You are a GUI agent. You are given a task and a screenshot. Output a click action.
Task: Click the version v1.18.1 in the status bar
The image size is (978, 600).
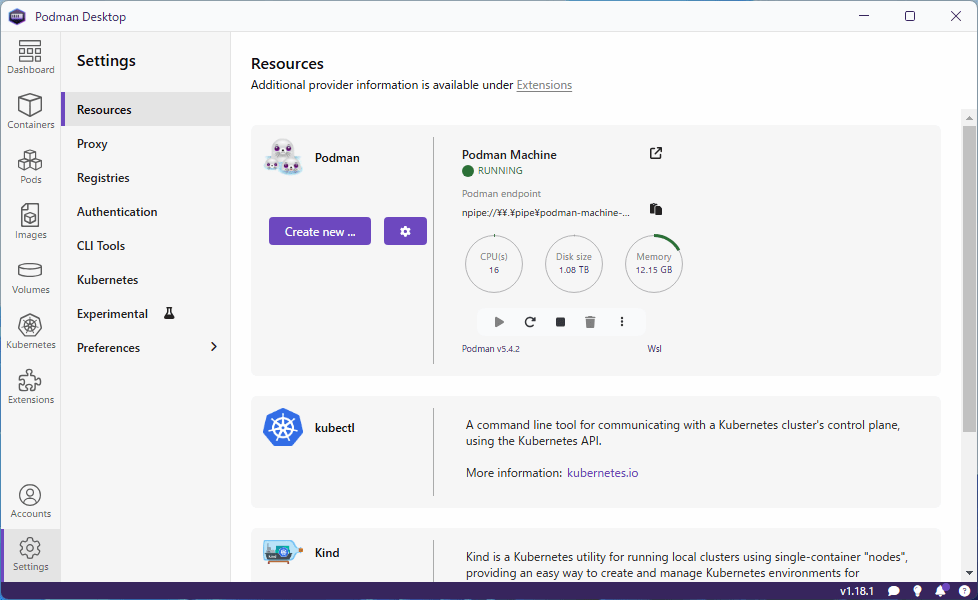pyautogui.click(x=856, y=591)
